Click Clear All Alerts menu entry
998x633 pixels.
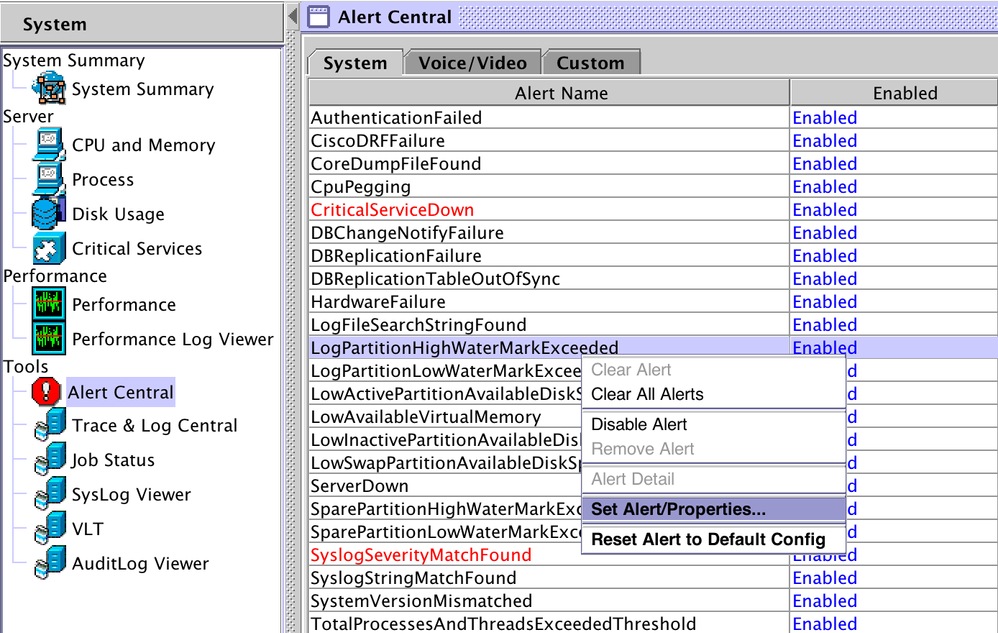click(x=647, y=394)
